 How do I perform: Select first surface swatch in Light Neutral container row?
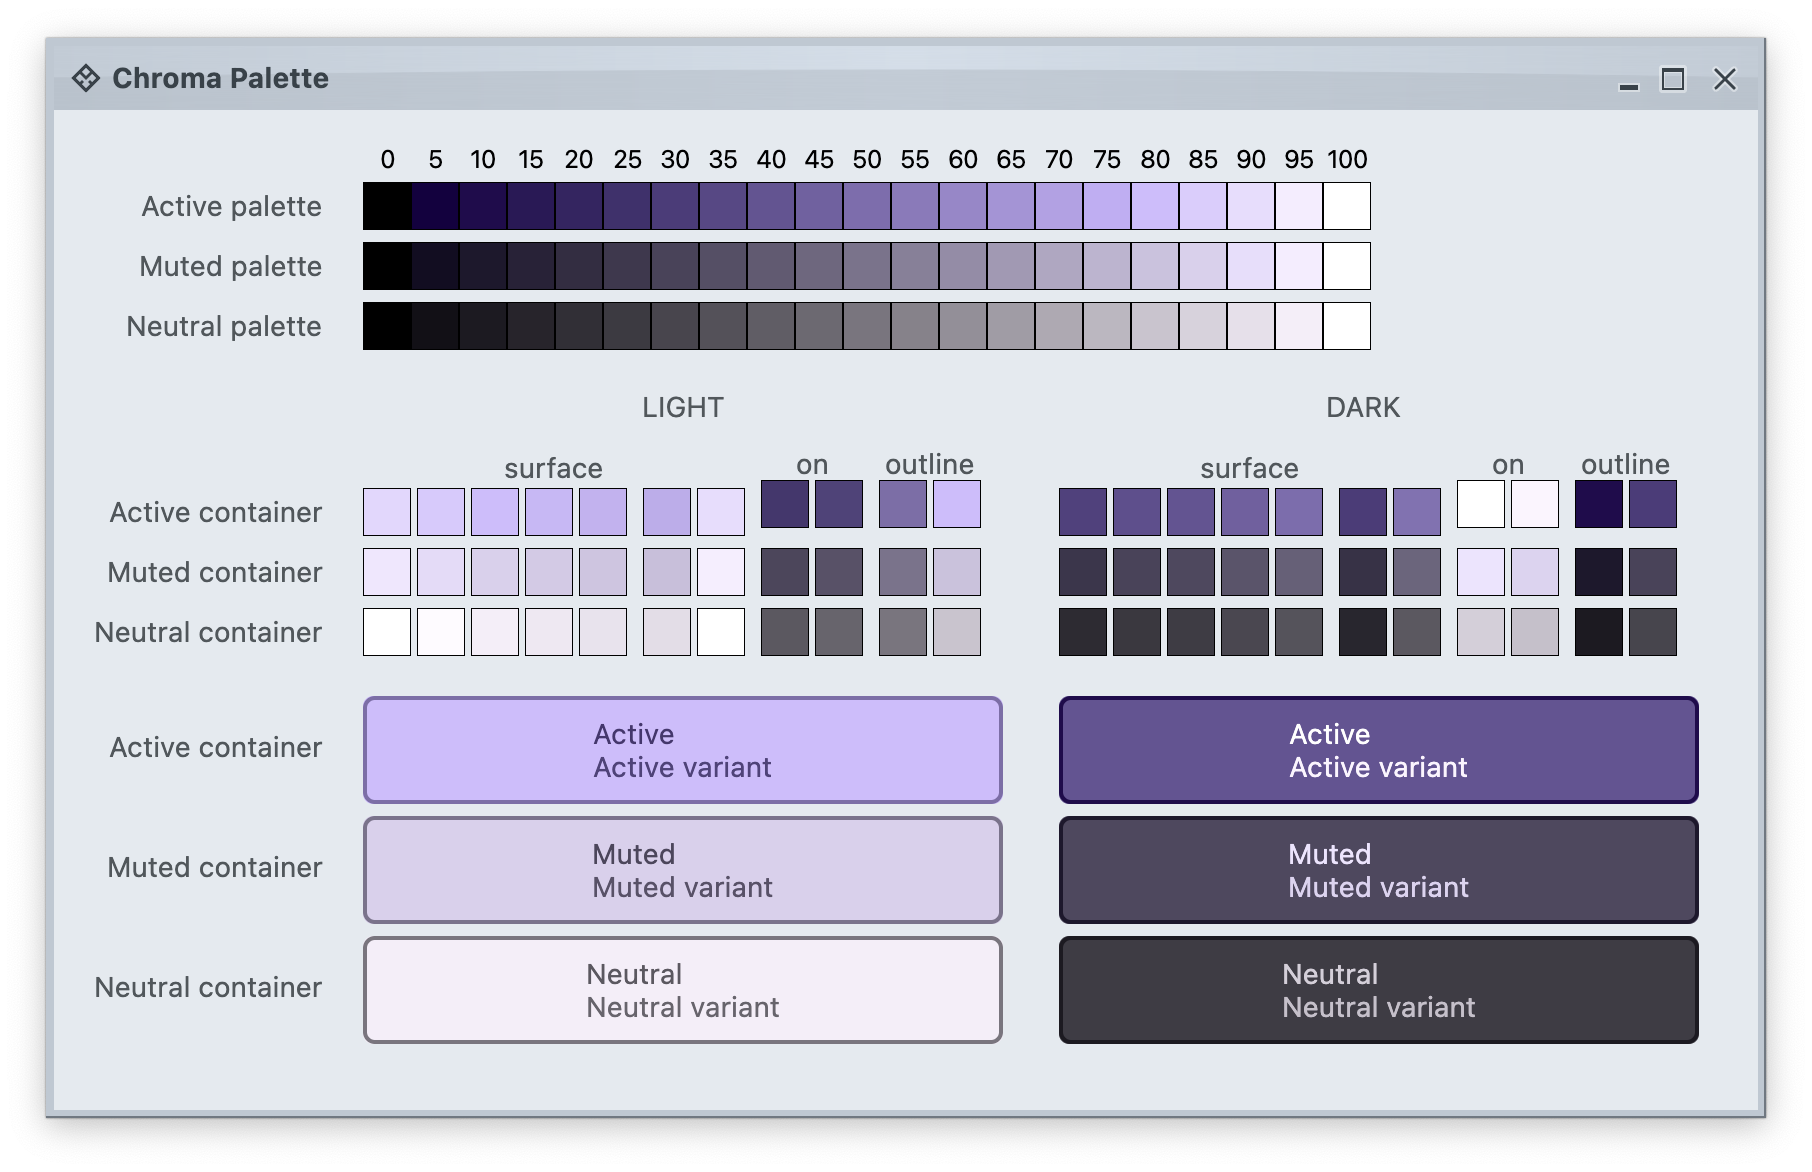coord(387,632)
